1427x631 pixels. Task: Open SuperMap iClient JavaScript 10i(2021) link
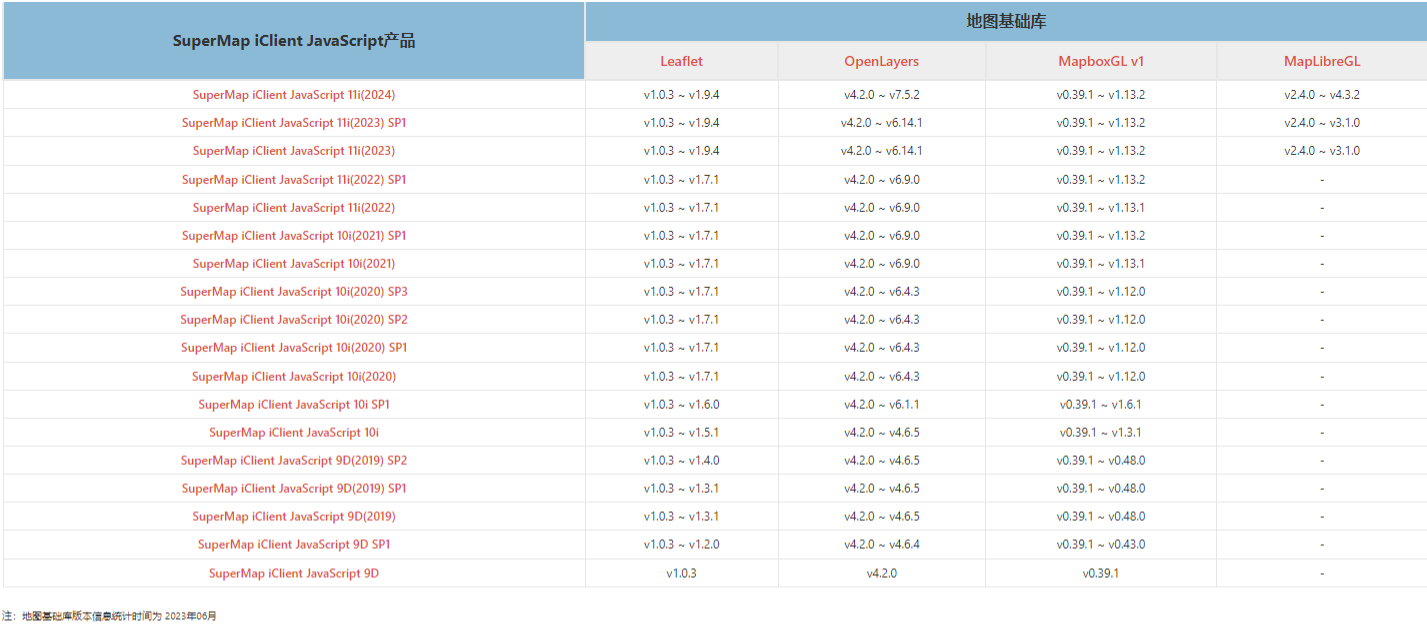pos(294,264)
